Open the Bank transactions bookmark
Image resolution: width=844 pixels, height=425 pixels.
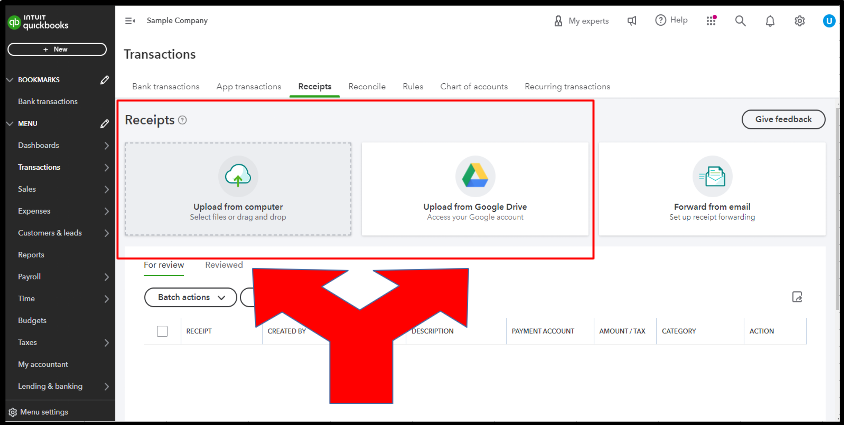point(48,101)
